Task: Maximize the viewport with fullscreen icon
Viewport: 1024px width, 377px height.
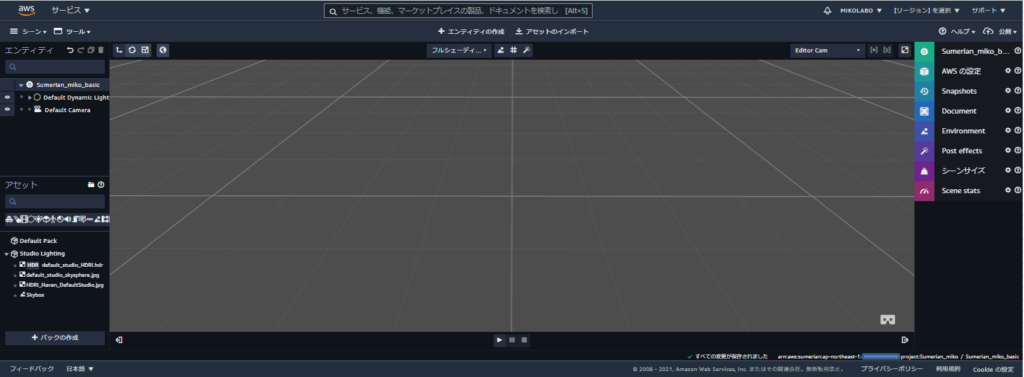Action: [904, 50]
